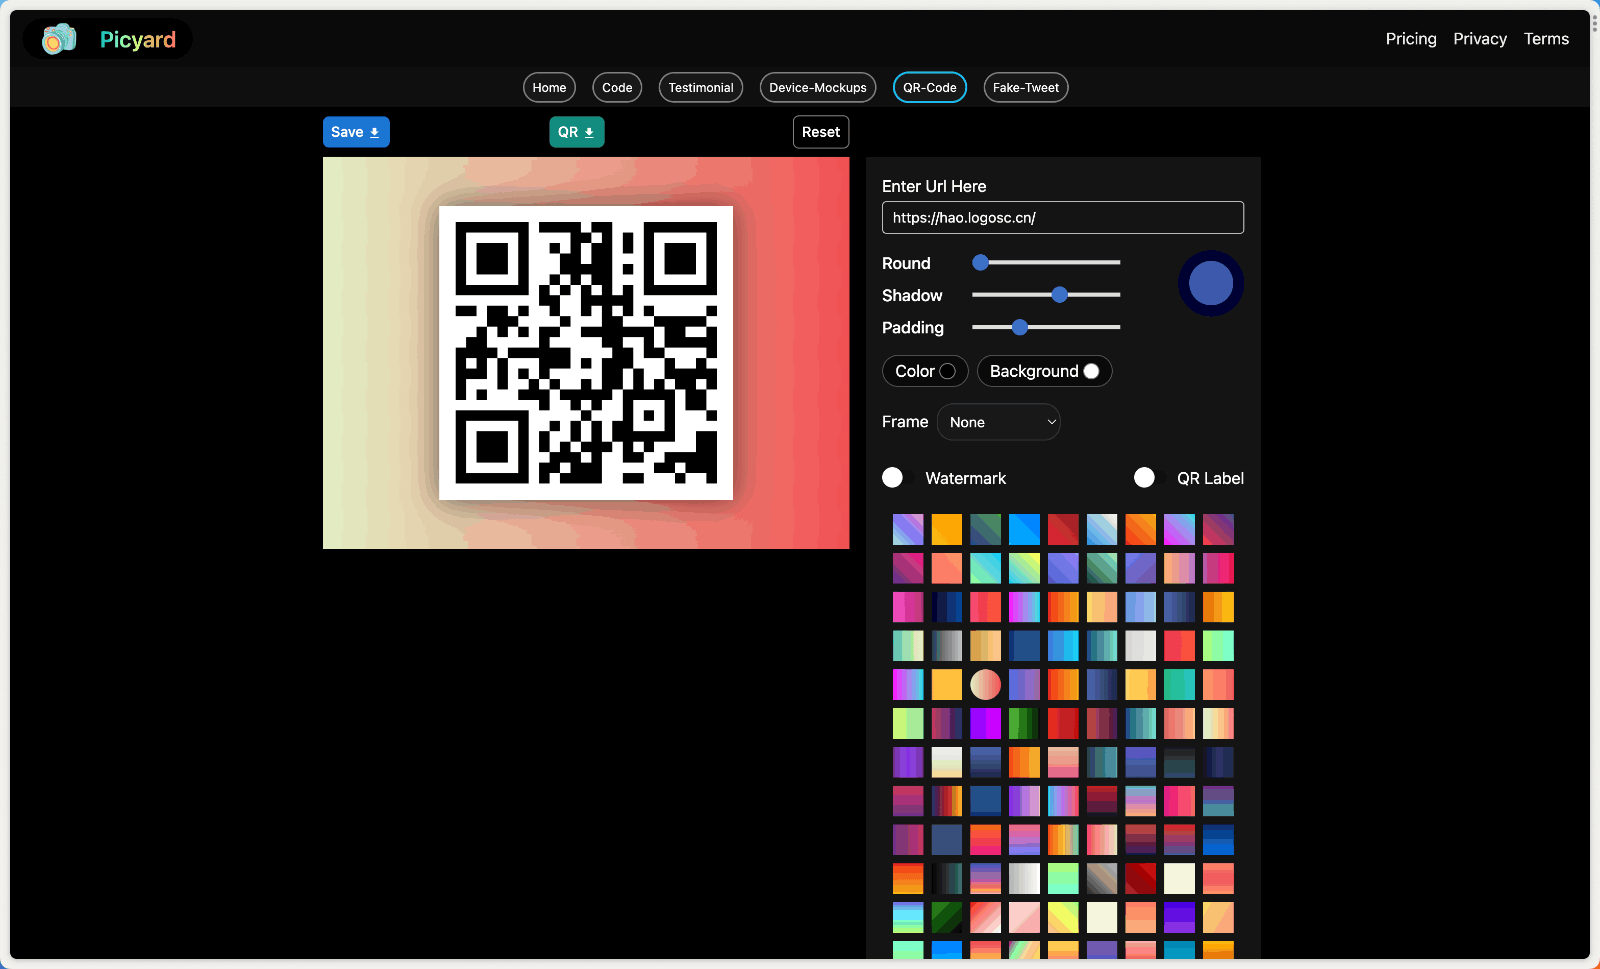Screen dimensions: 1600x969
Task: Click the download icon on Save button
Action: pyautogui.click(x=374, y=132)
